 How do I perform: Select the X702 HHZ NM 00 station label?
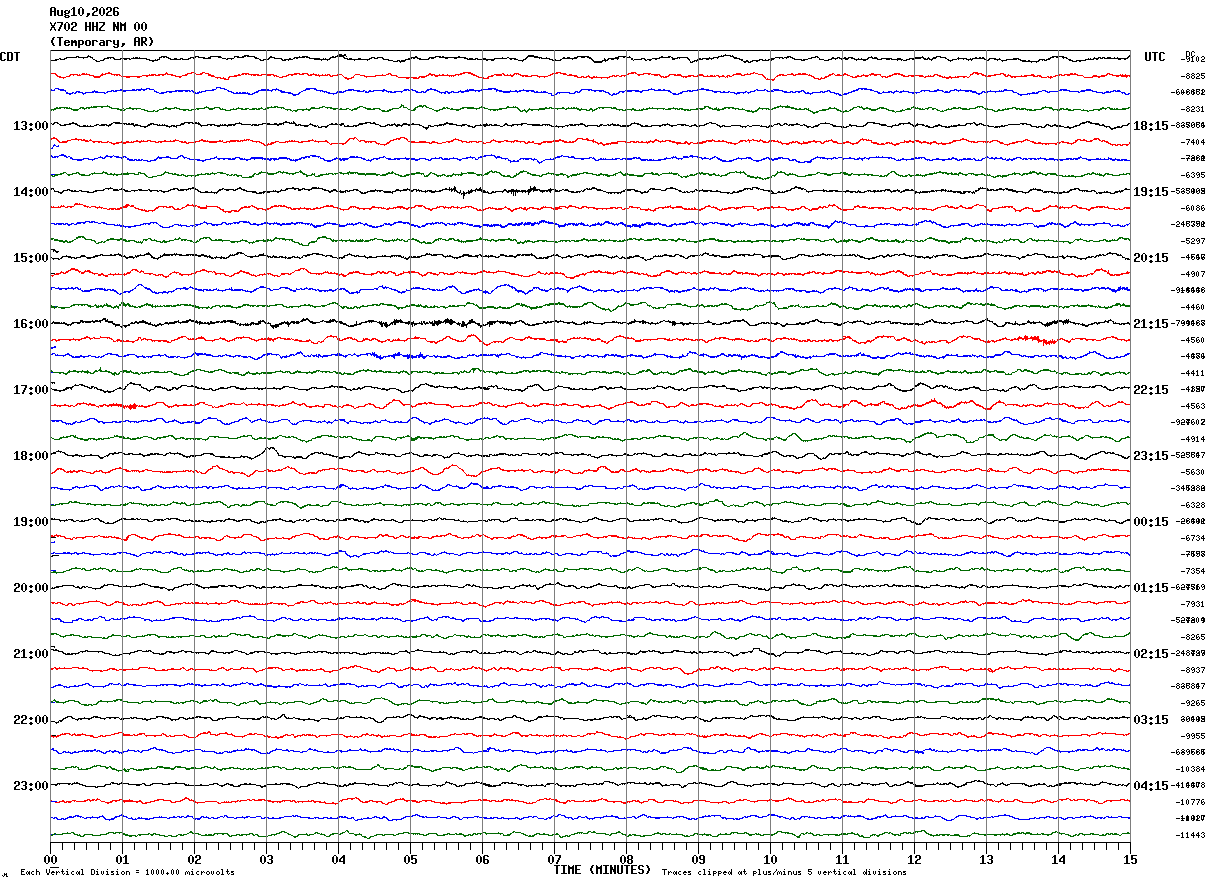pos(98,27)
